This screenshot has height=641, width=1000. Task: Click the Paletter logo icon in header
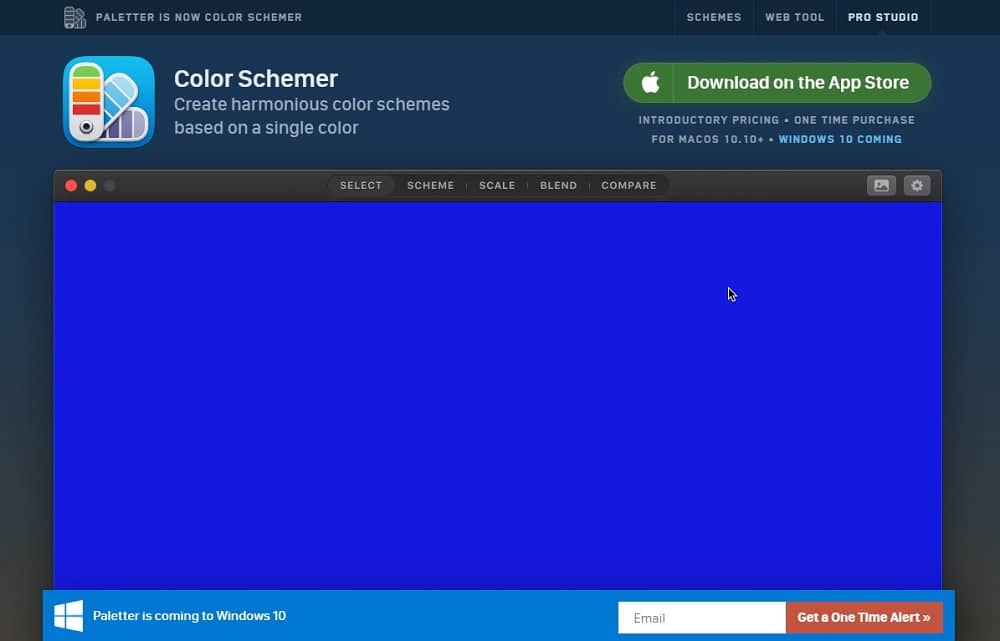click(75, 17)
